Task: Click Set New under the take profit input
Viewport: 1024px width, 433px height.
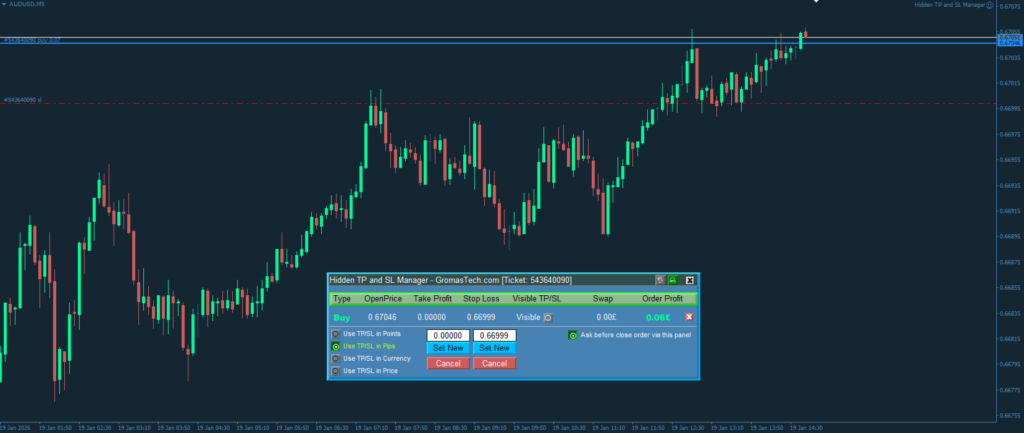Action: (448, 348)
